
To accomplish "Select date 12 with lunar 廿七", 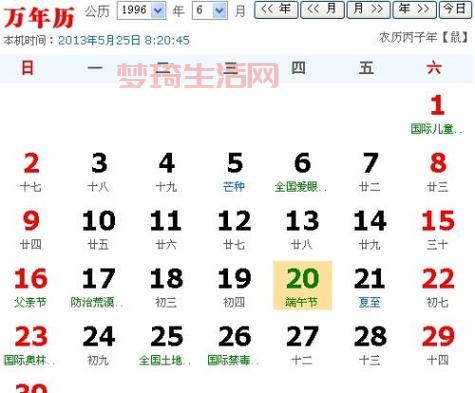I will click(235, 230).
